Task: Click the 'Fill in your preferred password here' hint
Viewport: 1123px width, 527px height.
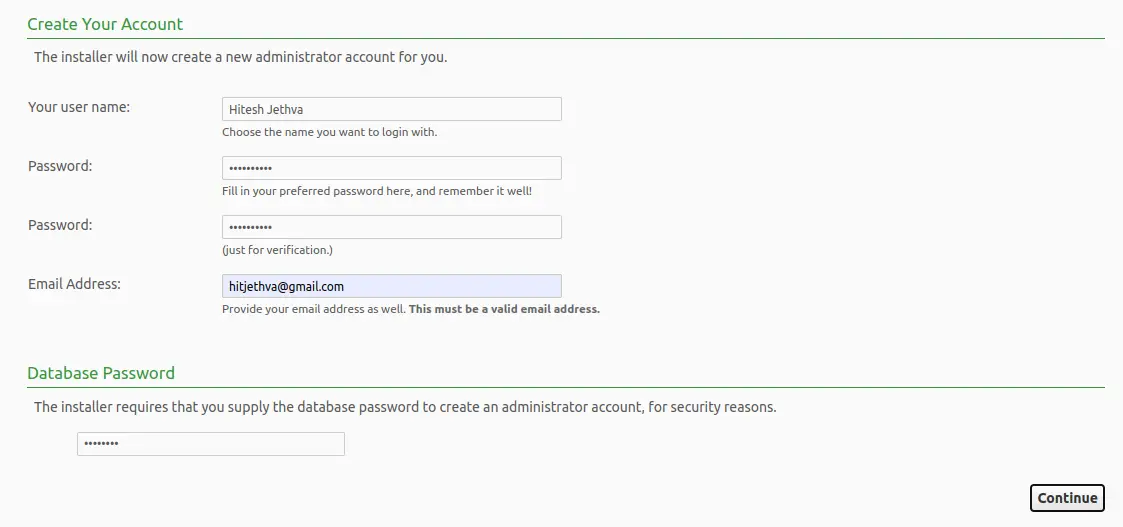Action: tap(377, 191)
